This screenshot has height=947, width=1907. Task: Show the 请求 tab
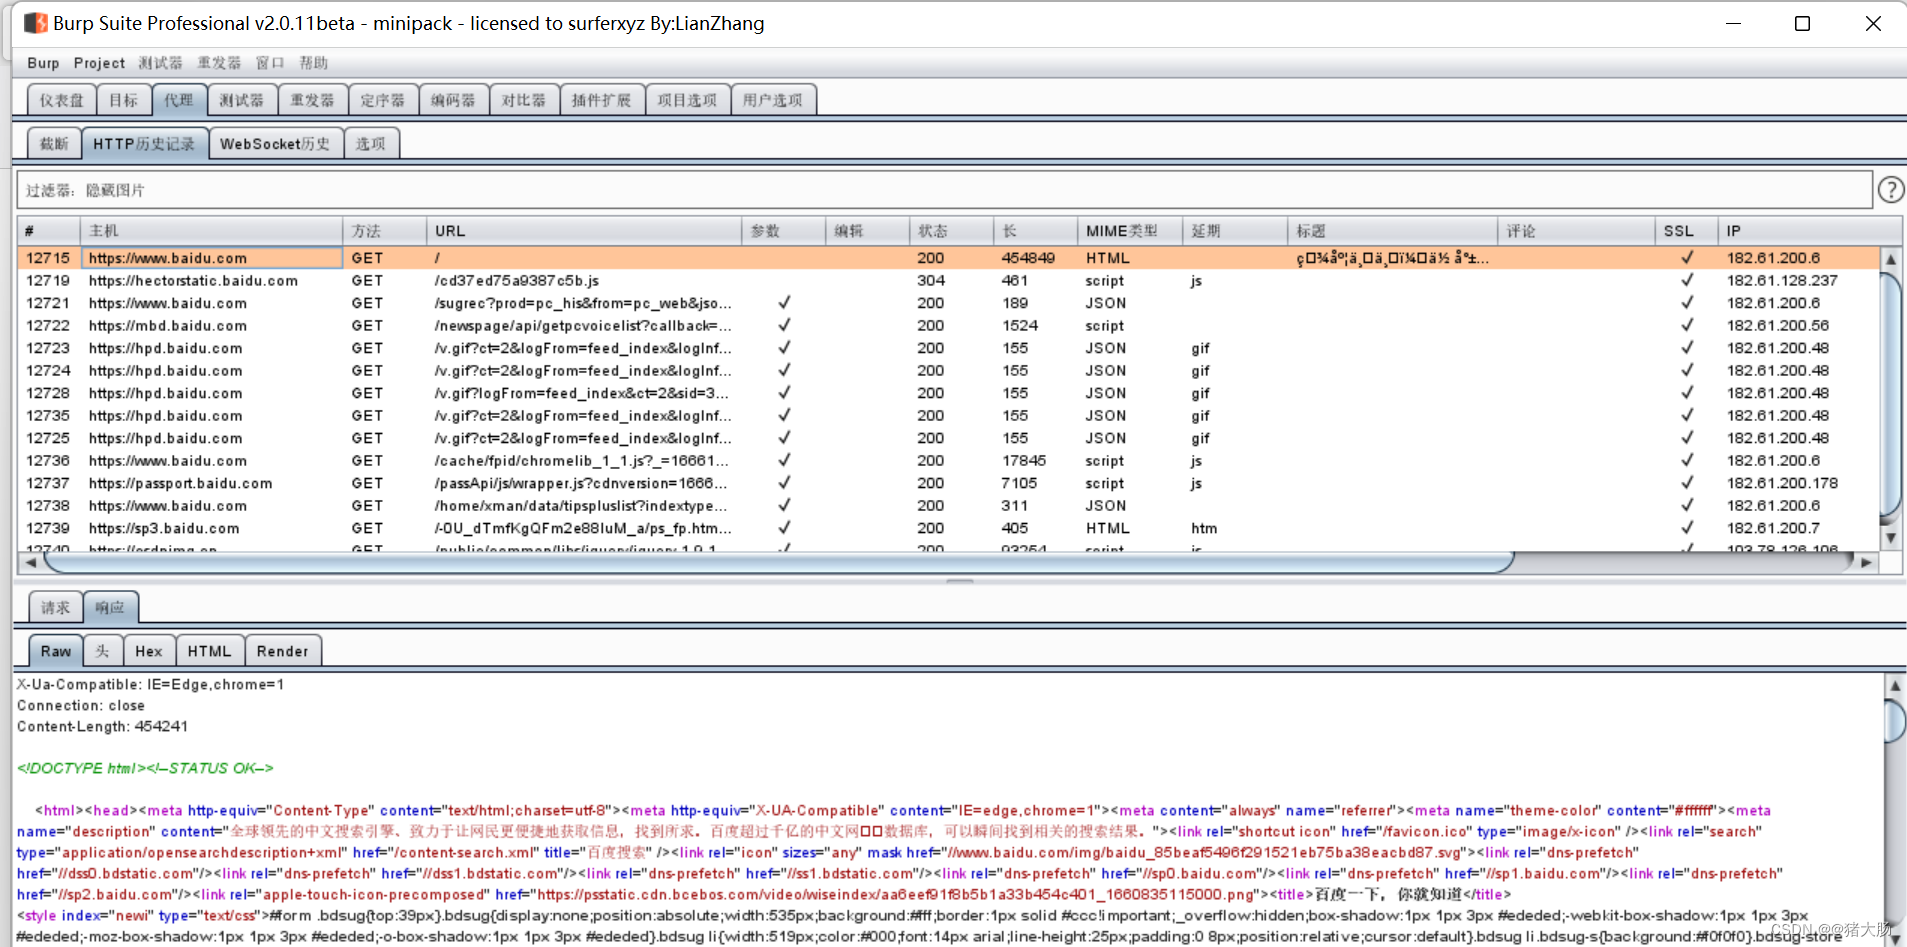(56, 607)
